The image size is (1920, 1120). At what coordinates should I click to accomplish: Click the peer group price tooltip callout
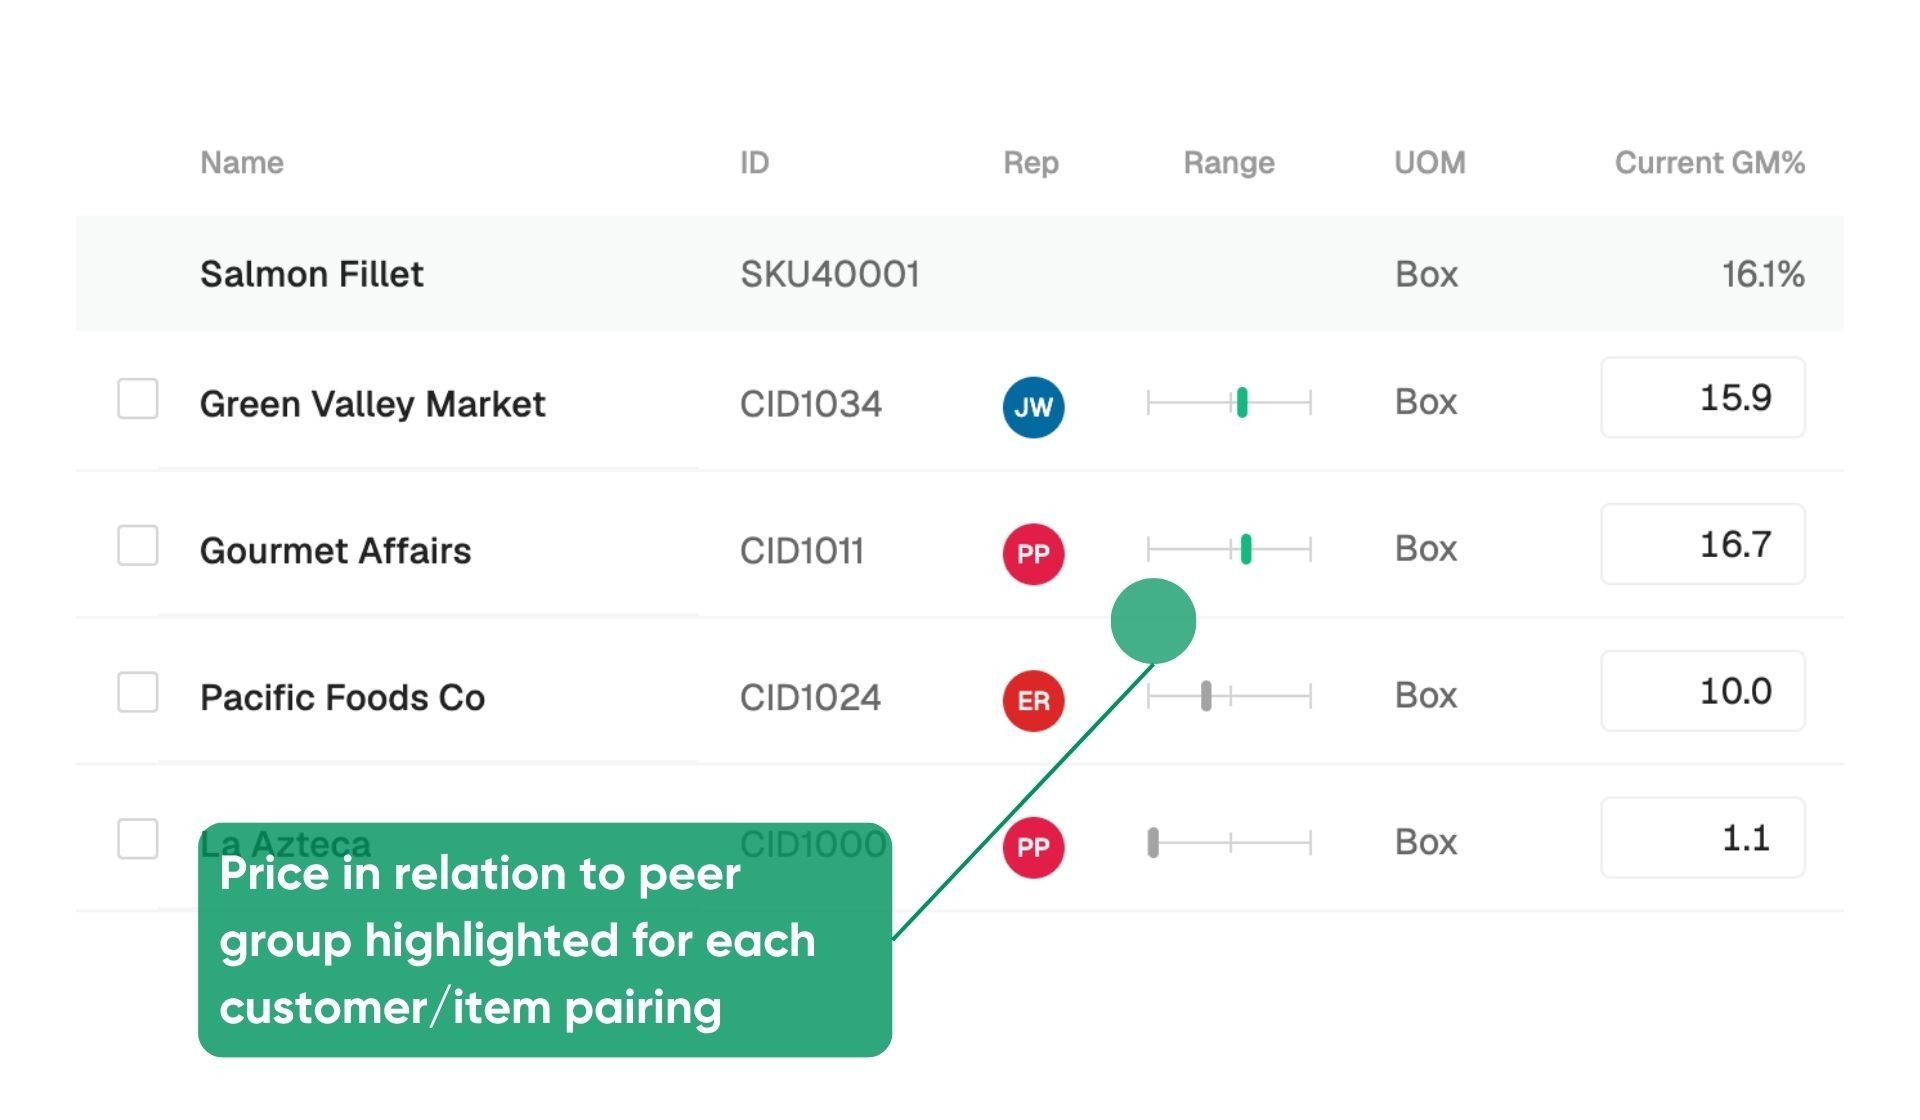pyautogui.click(x=544, y=940)
